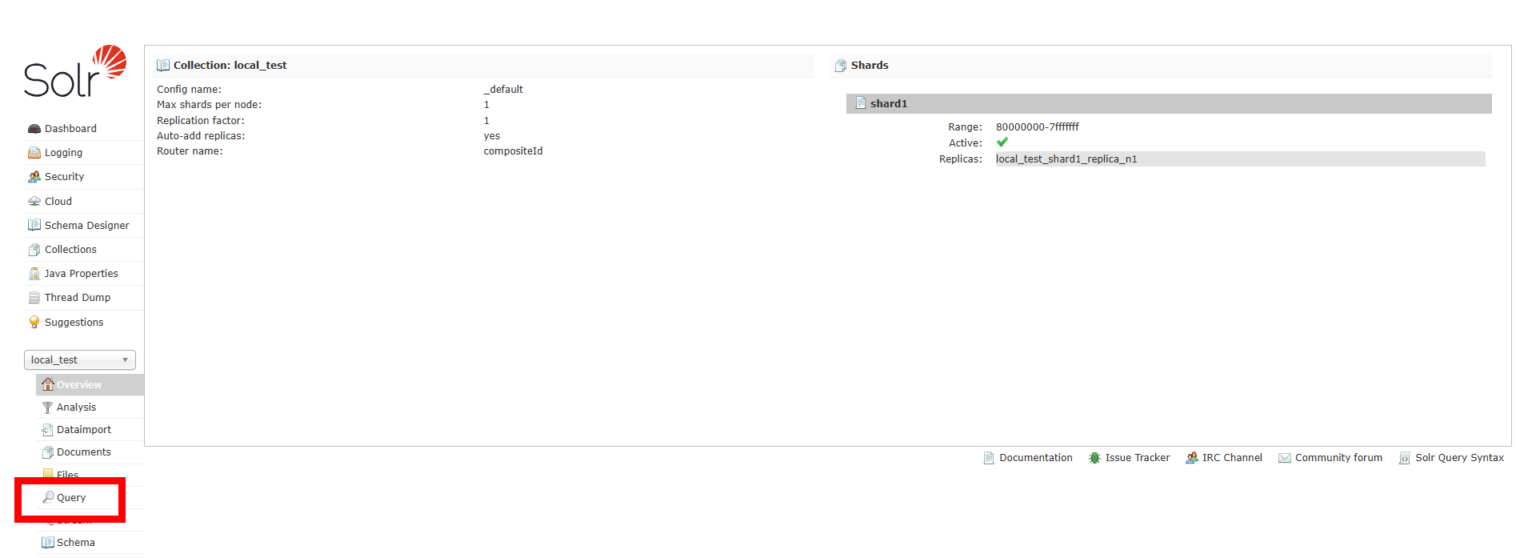Viewport: 1536px width, 558px height.
Task: Click the Cloud icon in sidebar
Action: [34, 201]
